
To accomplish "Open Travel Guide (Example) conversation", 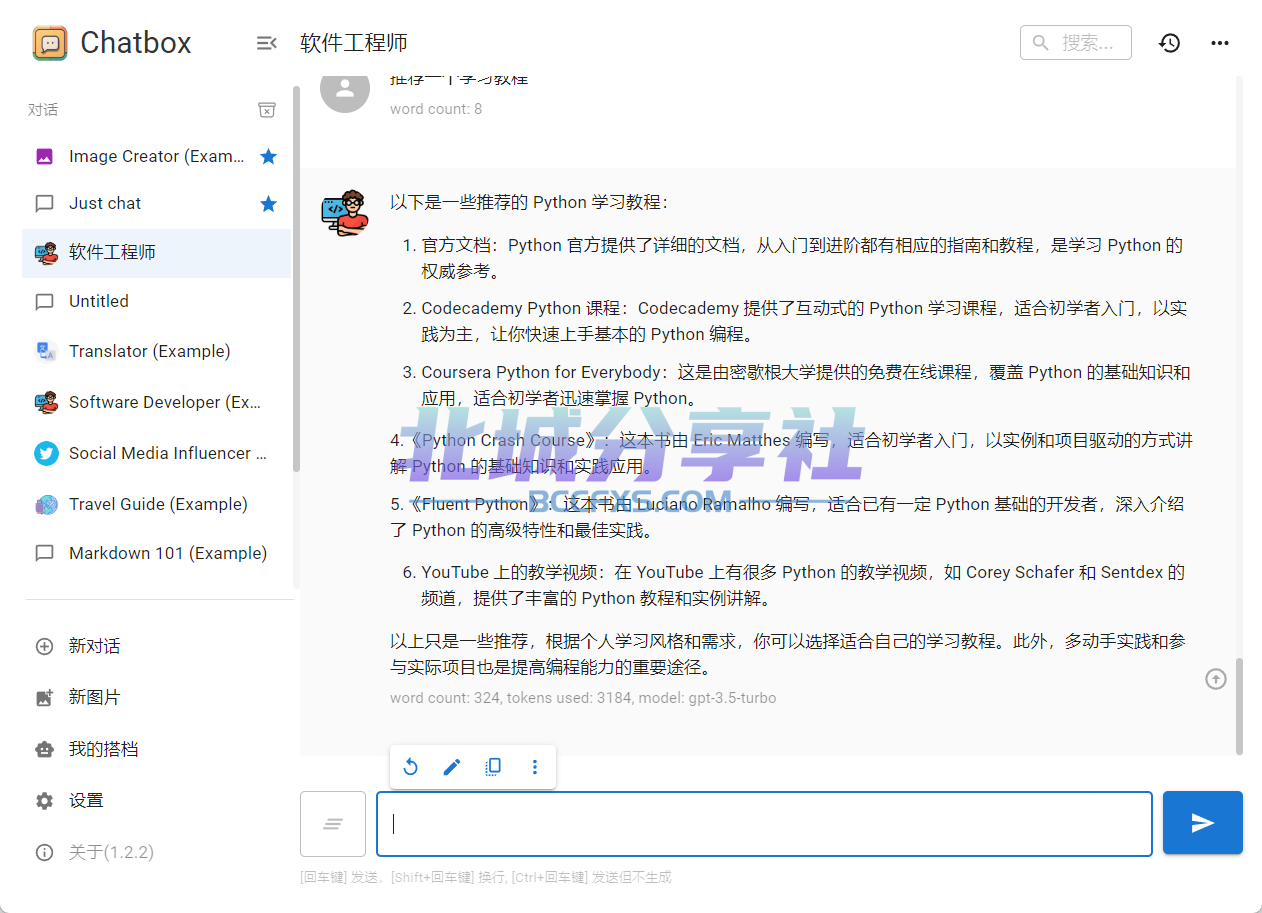I will point(157,504).
